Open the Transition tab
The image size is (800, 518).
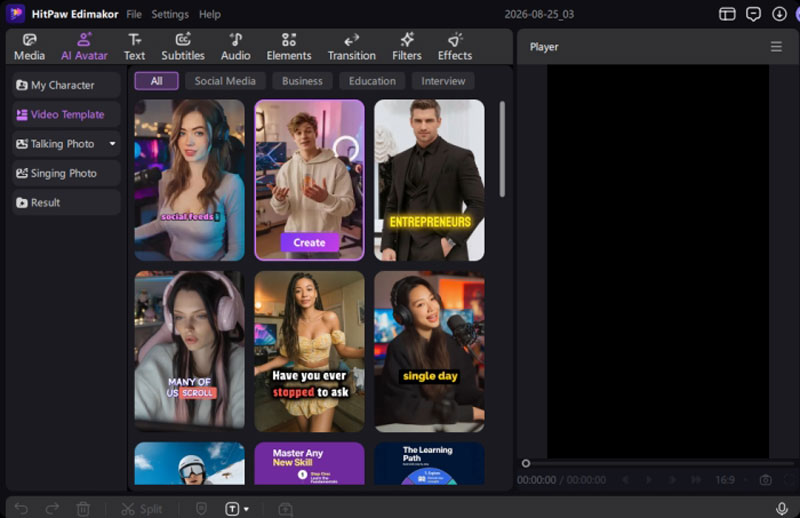coord(352,46)
